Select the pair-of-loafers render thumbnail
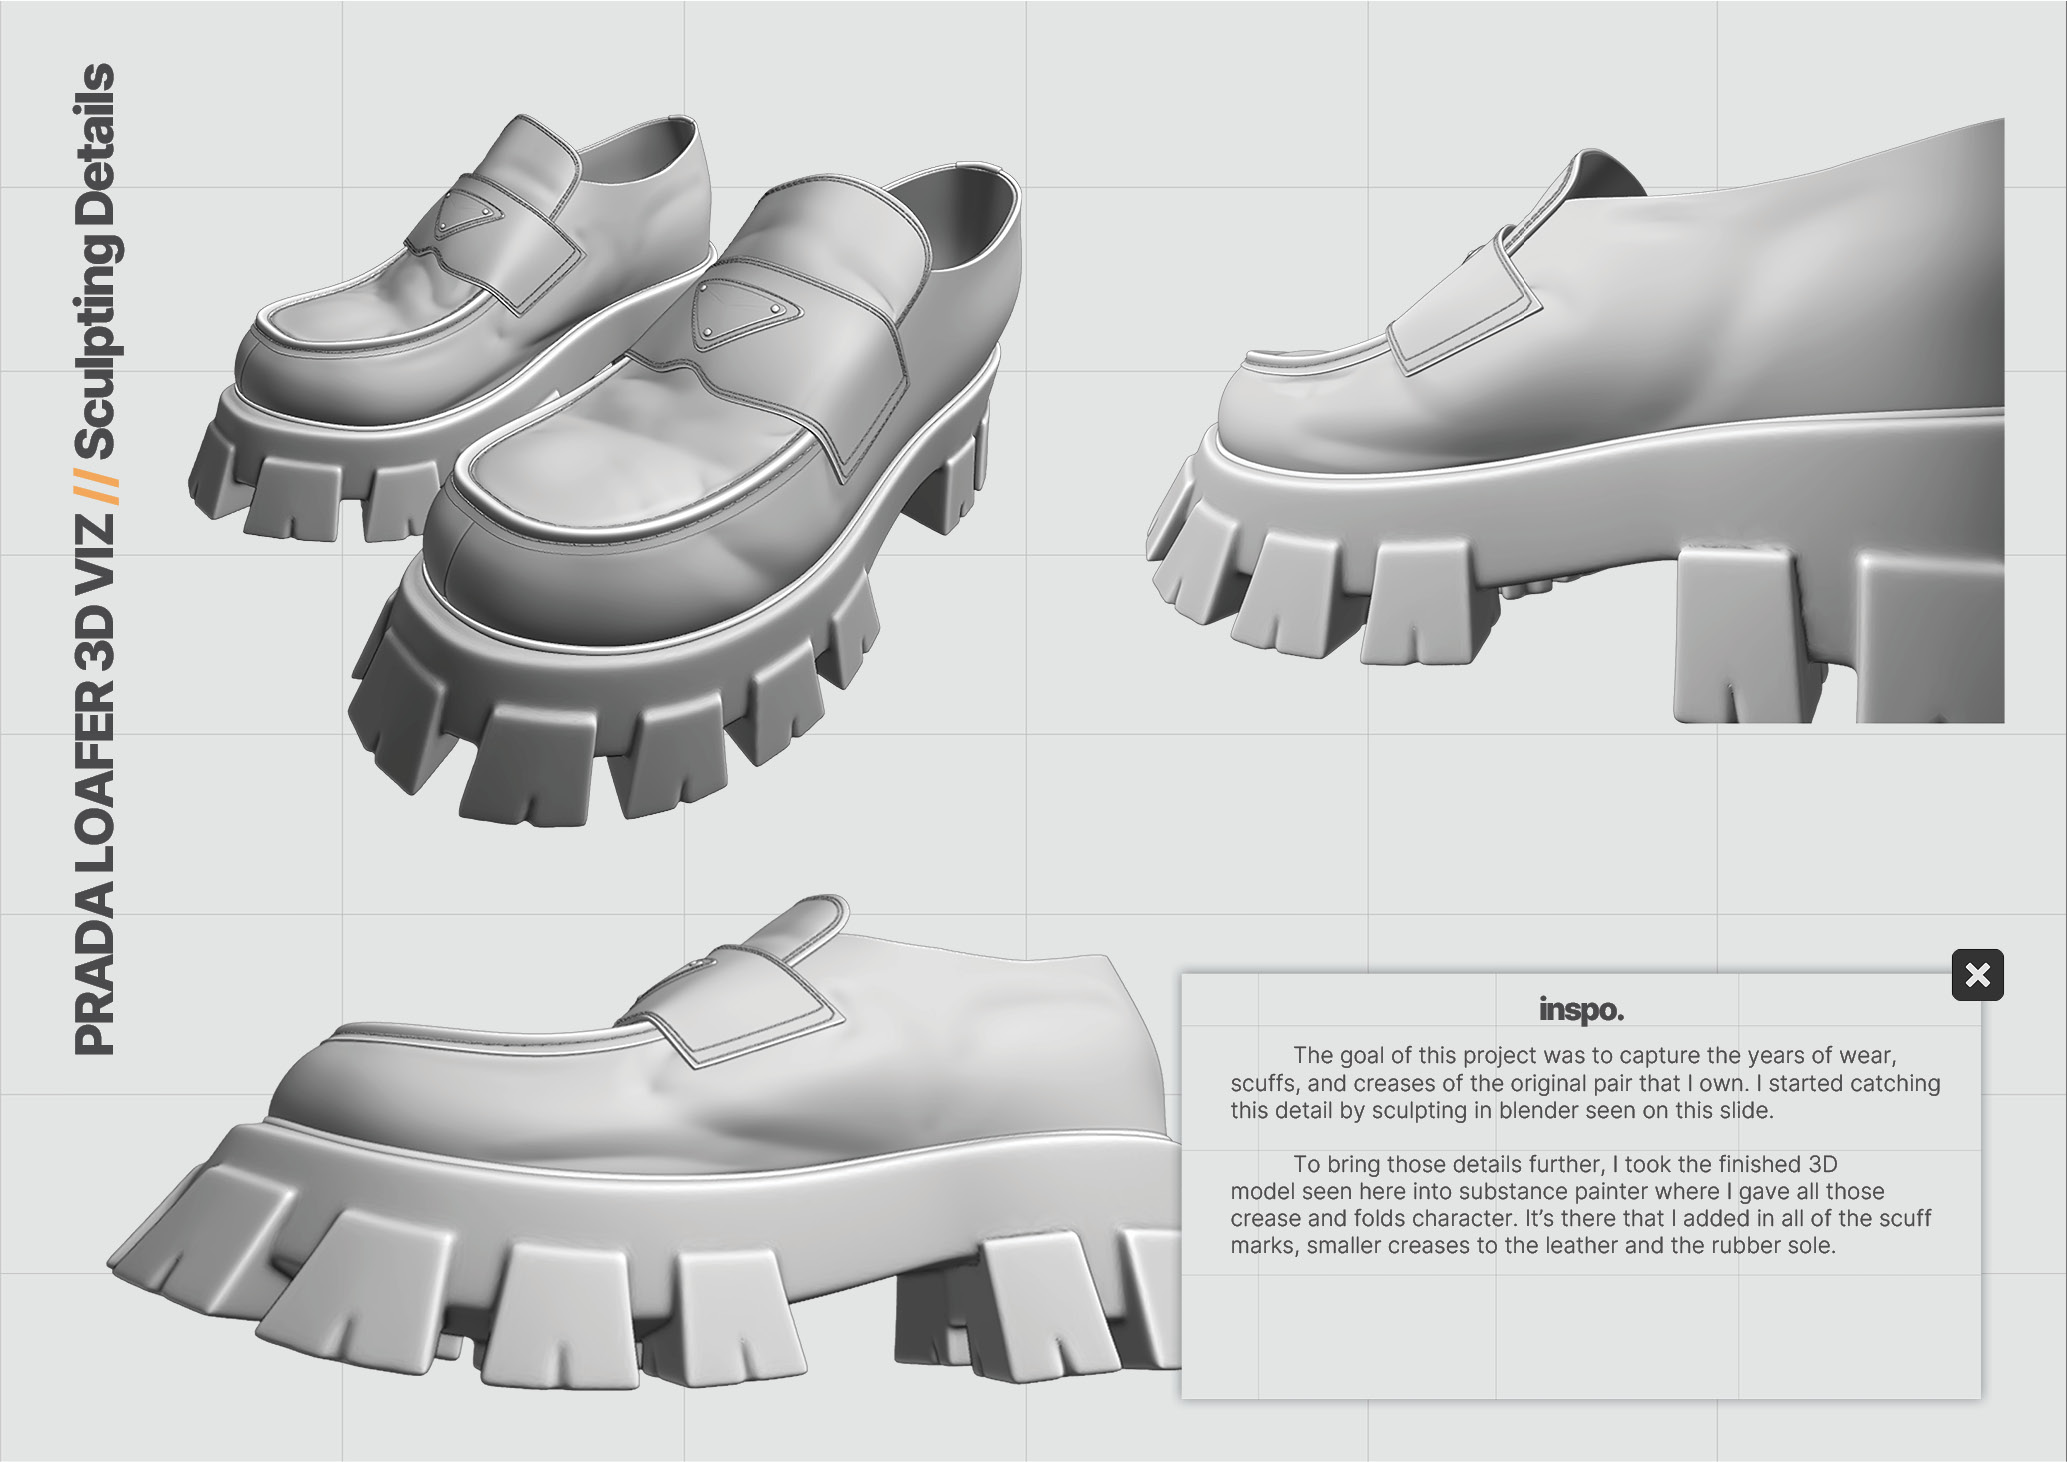Screen dimensions: 2067x1462 click(606, 469)
